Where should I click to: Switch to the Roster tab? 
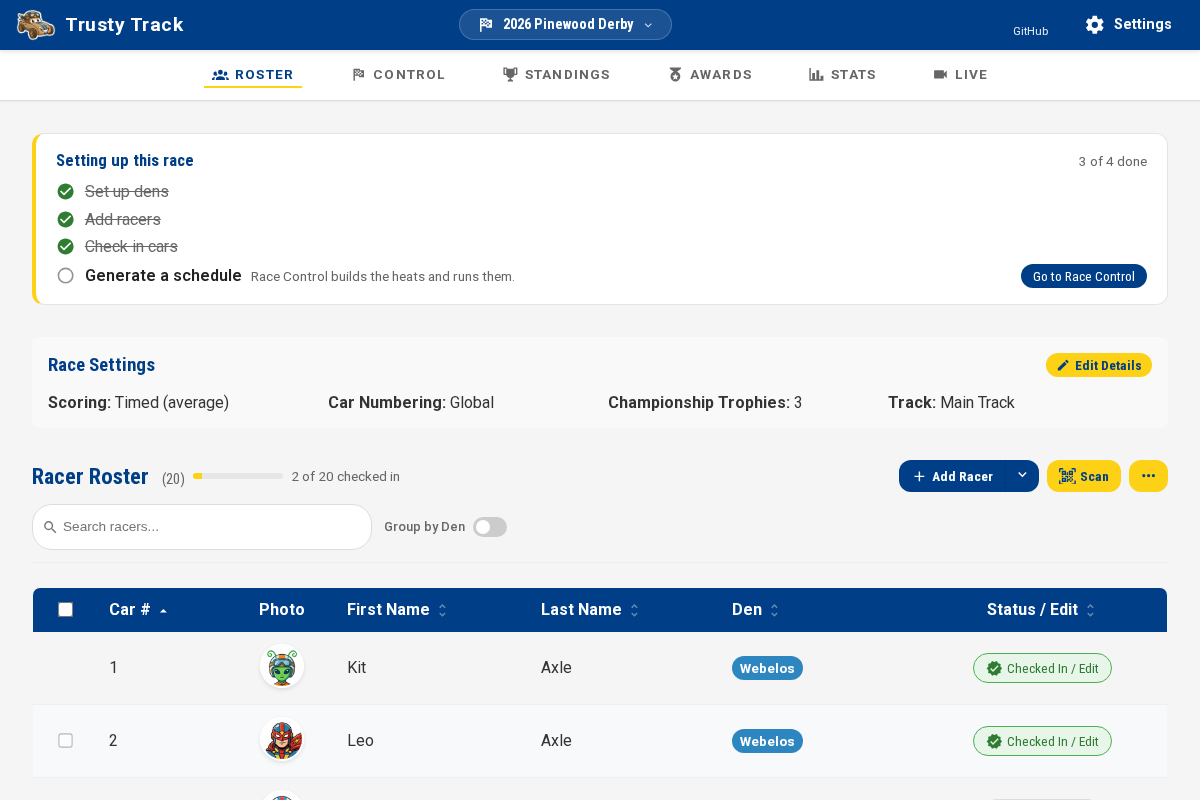[253, 75]
